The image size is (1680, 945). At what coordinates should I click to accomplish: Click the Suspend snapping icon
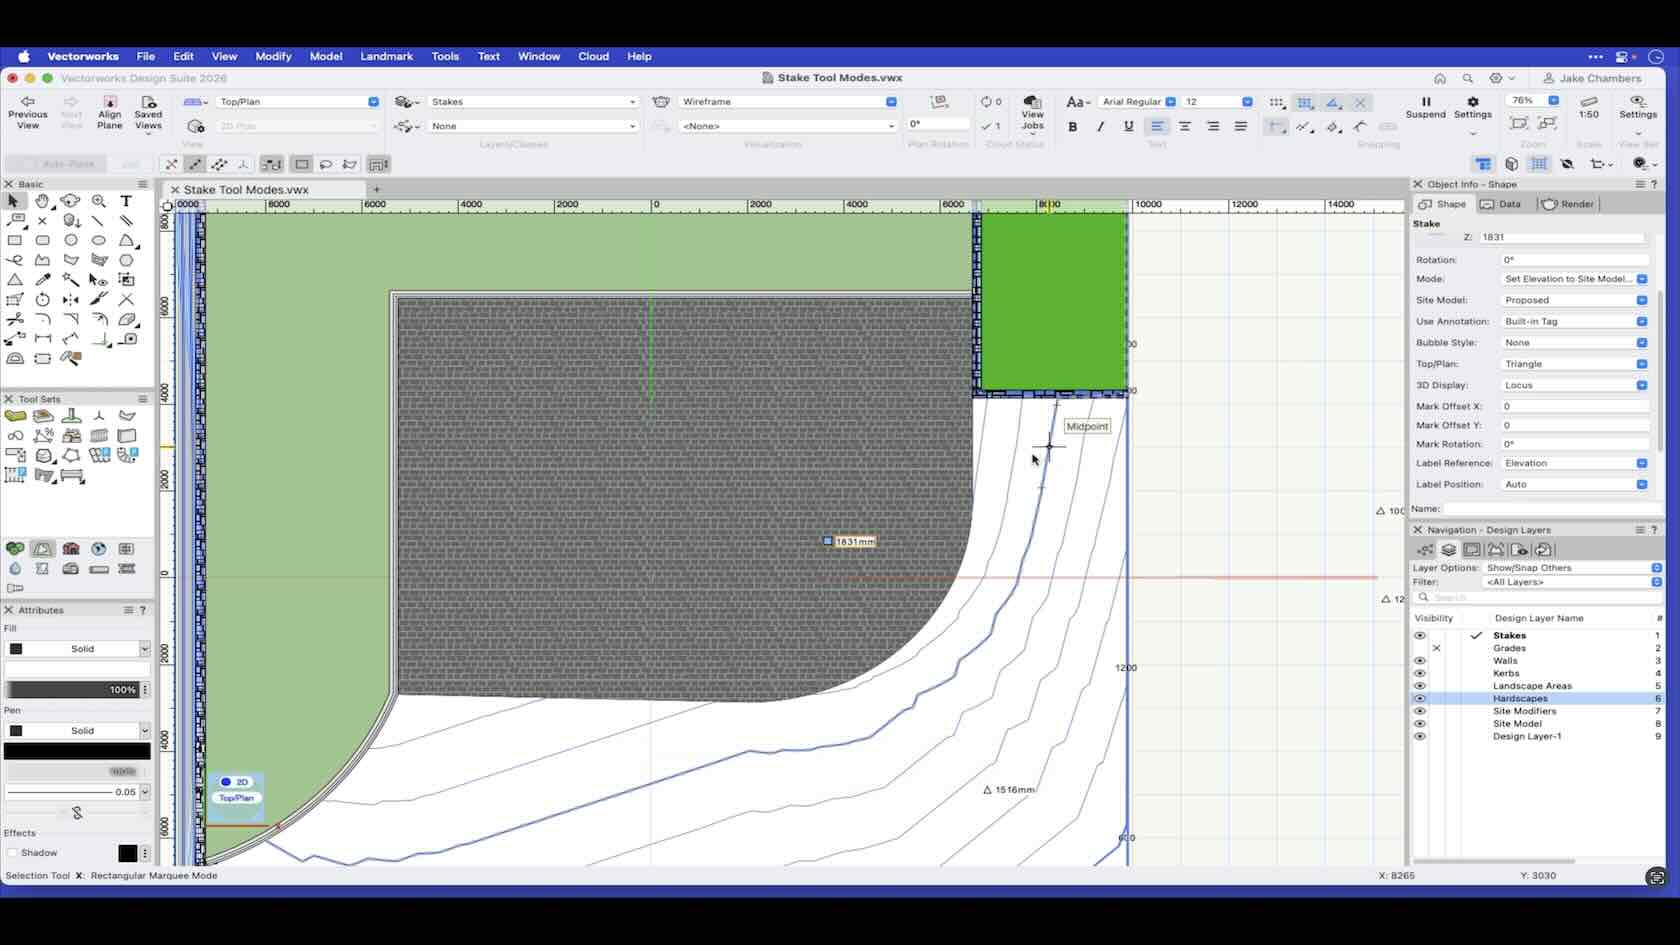click(1425, 107)
